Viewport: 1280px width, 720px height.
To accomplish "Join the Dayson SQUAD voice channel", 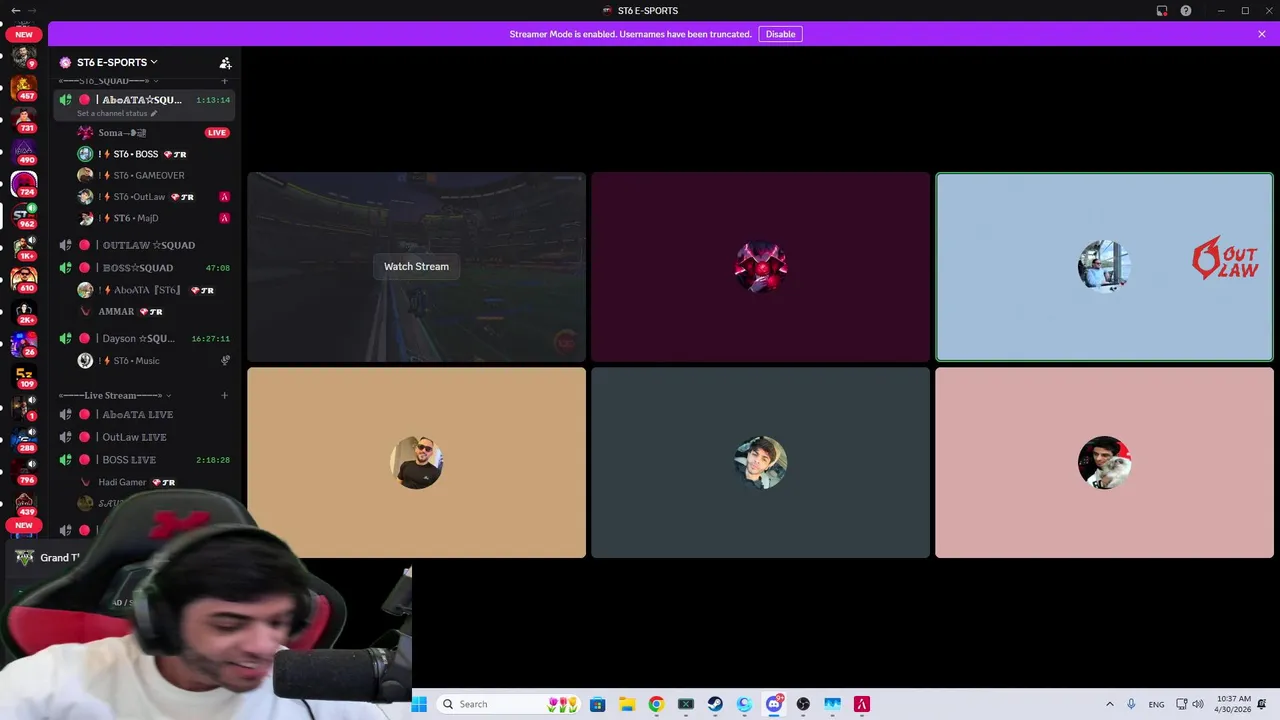I will (x=146, y=338).
